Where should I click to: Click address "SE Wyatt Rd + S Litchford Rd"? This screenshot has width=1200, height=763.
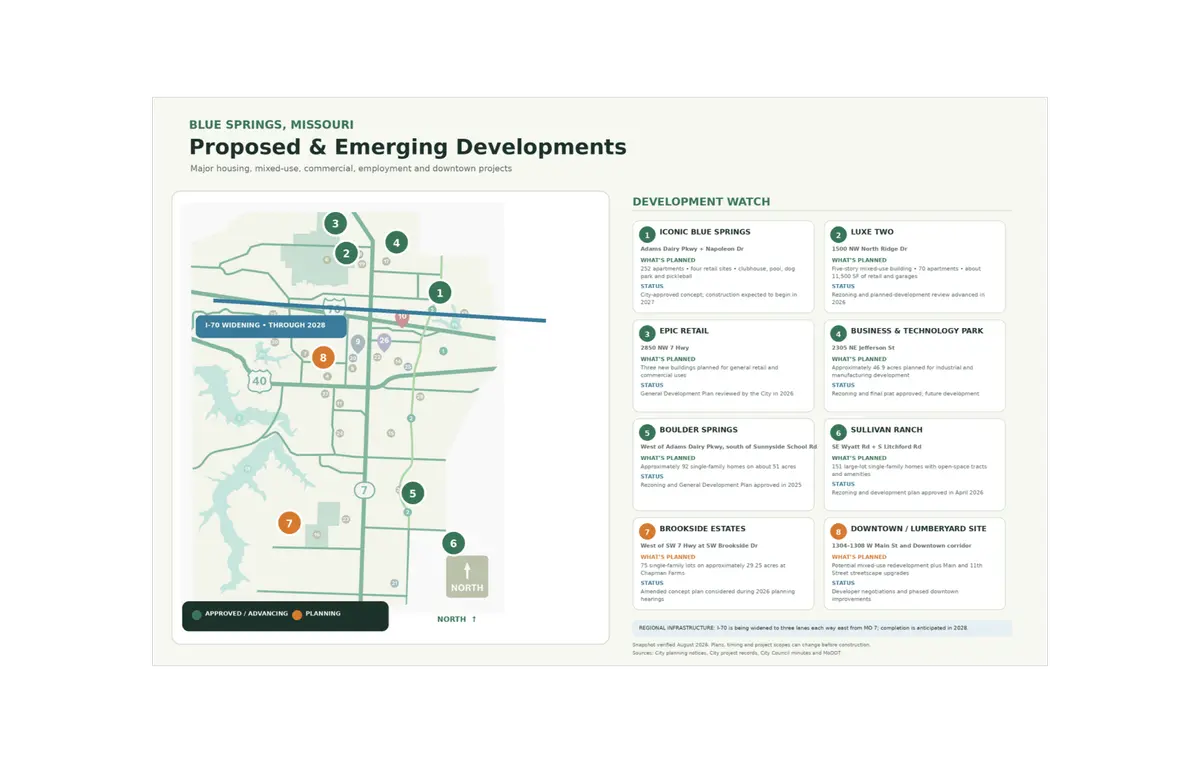[877, 447]
